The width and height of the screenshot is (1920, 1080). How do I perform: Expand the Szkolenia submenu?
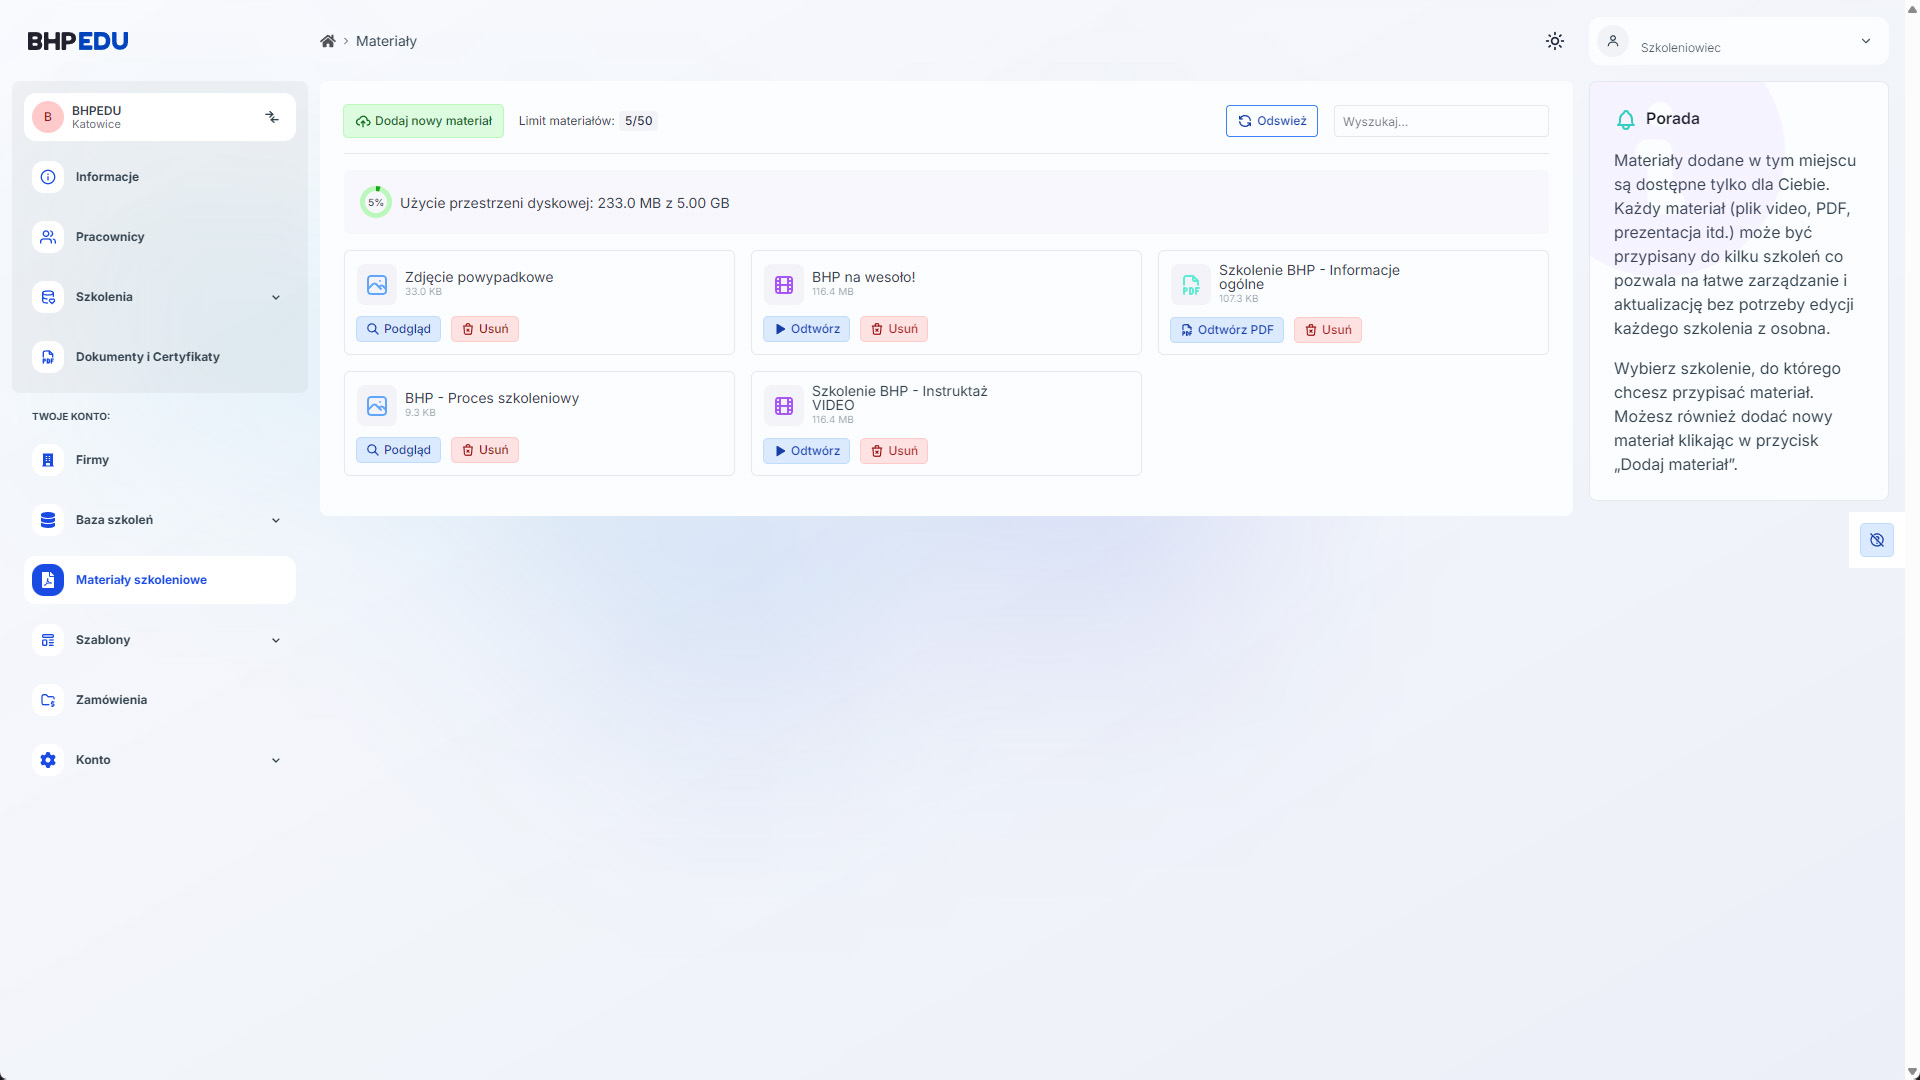pyautogui.click(x=276, y=297)
